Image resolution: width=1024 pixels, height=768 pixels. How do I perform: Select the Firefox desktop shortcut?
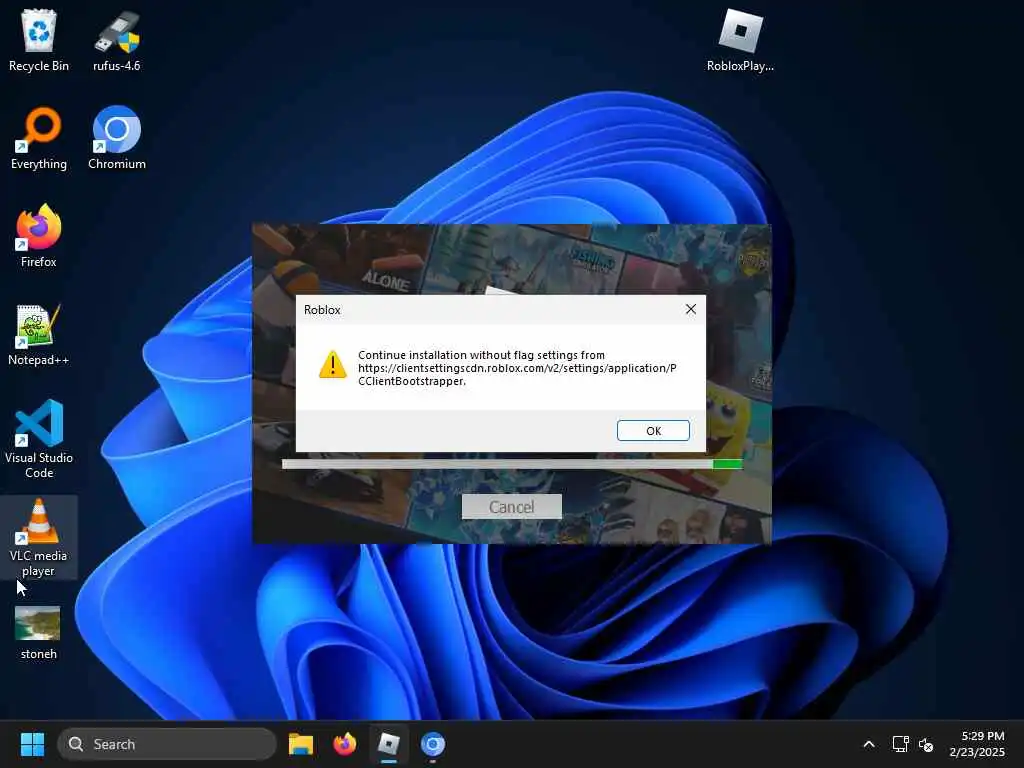point(39,236)
